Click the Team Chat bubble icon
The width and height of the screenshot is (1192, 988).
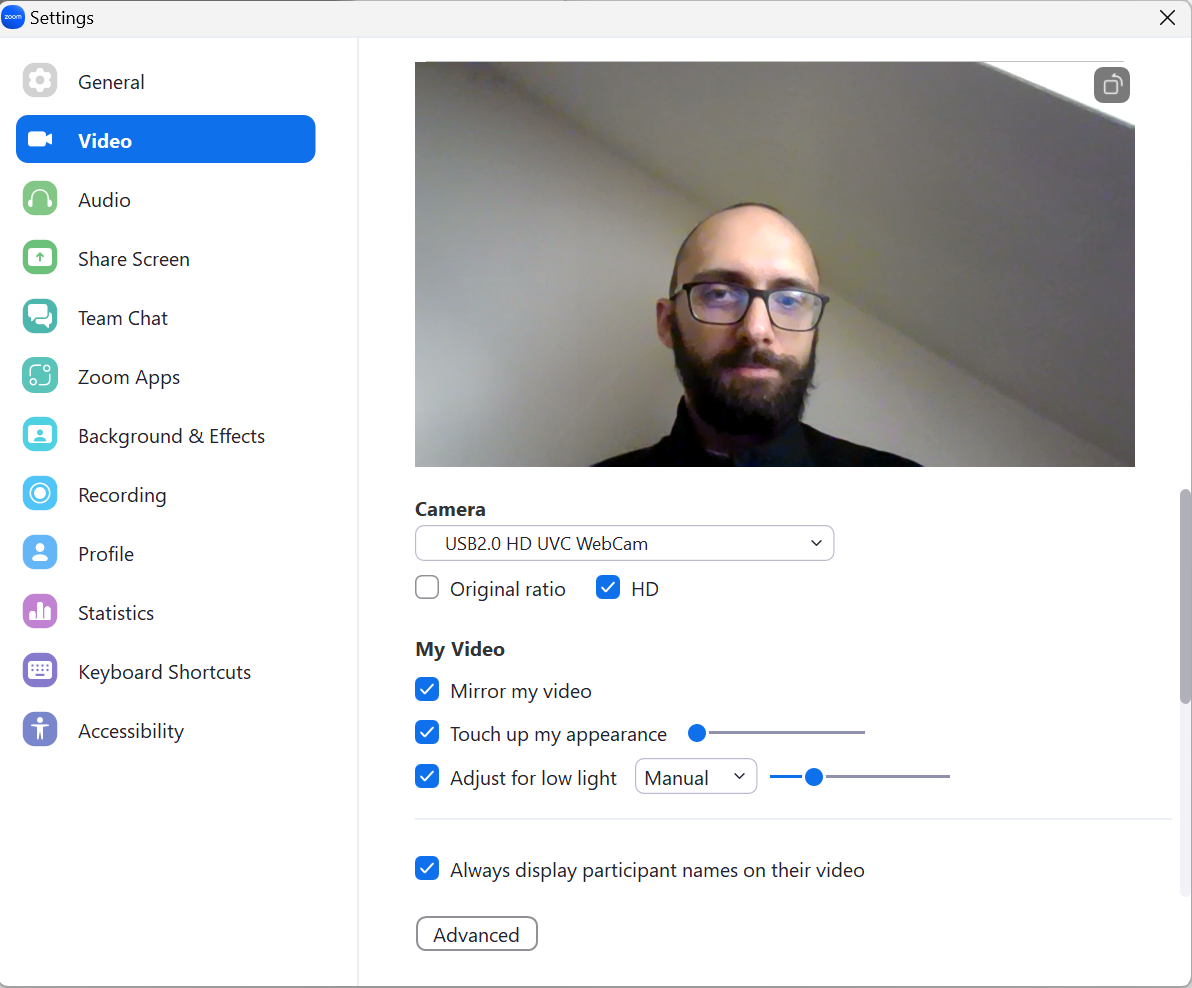(40, 316)
